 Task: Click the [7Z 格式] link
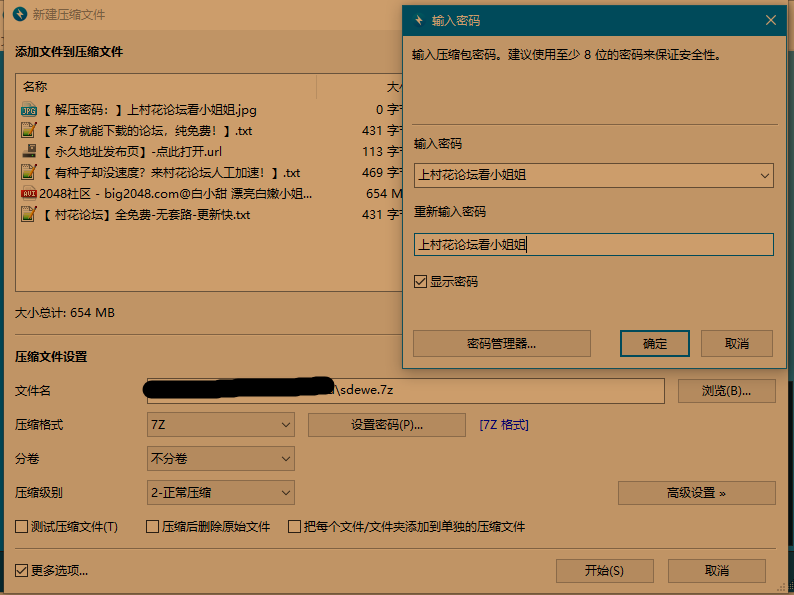point(504,425)
